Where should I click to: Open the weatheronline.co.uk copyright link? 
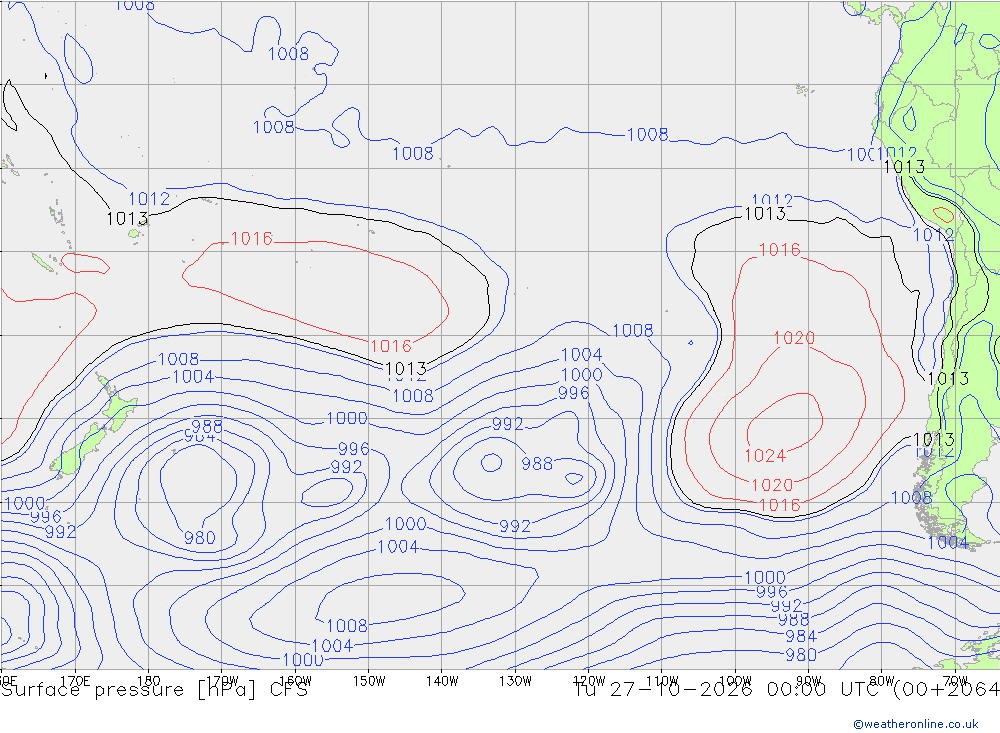[916, 724]
